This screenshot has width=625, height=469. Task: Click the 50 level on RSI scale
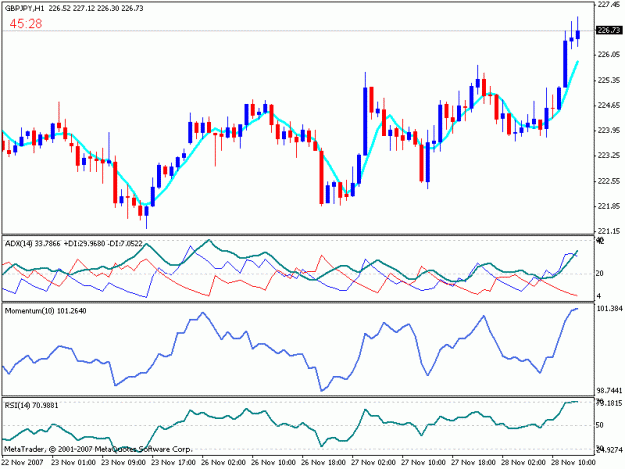[600, 425]
